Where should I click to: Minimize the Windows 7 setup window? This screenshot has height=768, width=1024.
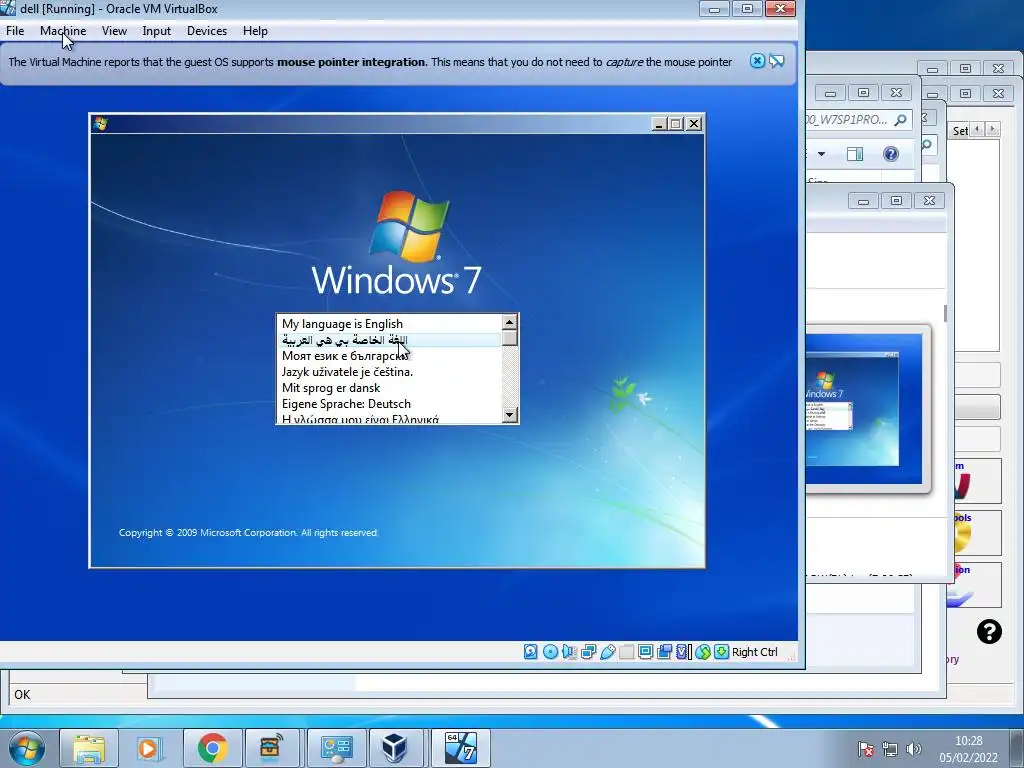pos(660,123)
